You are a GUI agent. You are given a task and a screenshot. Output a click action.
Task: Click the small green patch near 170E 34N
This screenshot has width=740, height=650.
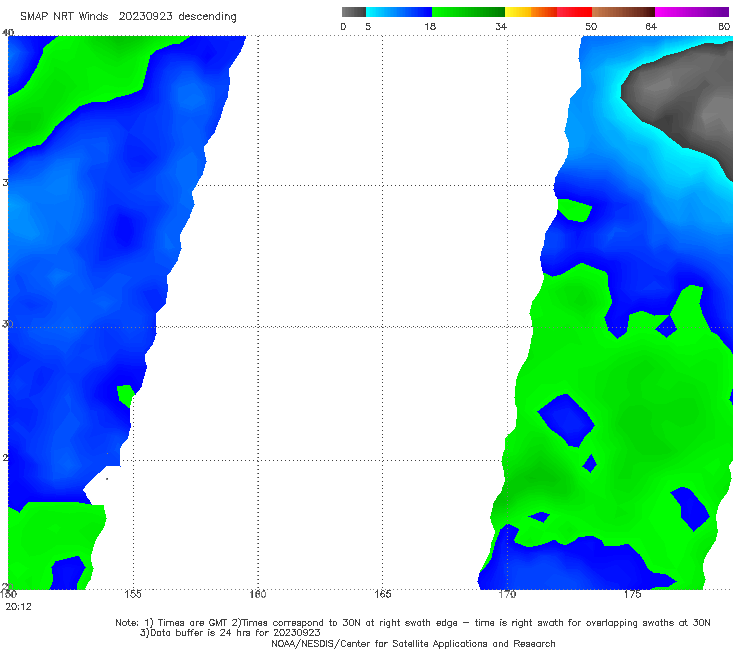click(573, 210)
